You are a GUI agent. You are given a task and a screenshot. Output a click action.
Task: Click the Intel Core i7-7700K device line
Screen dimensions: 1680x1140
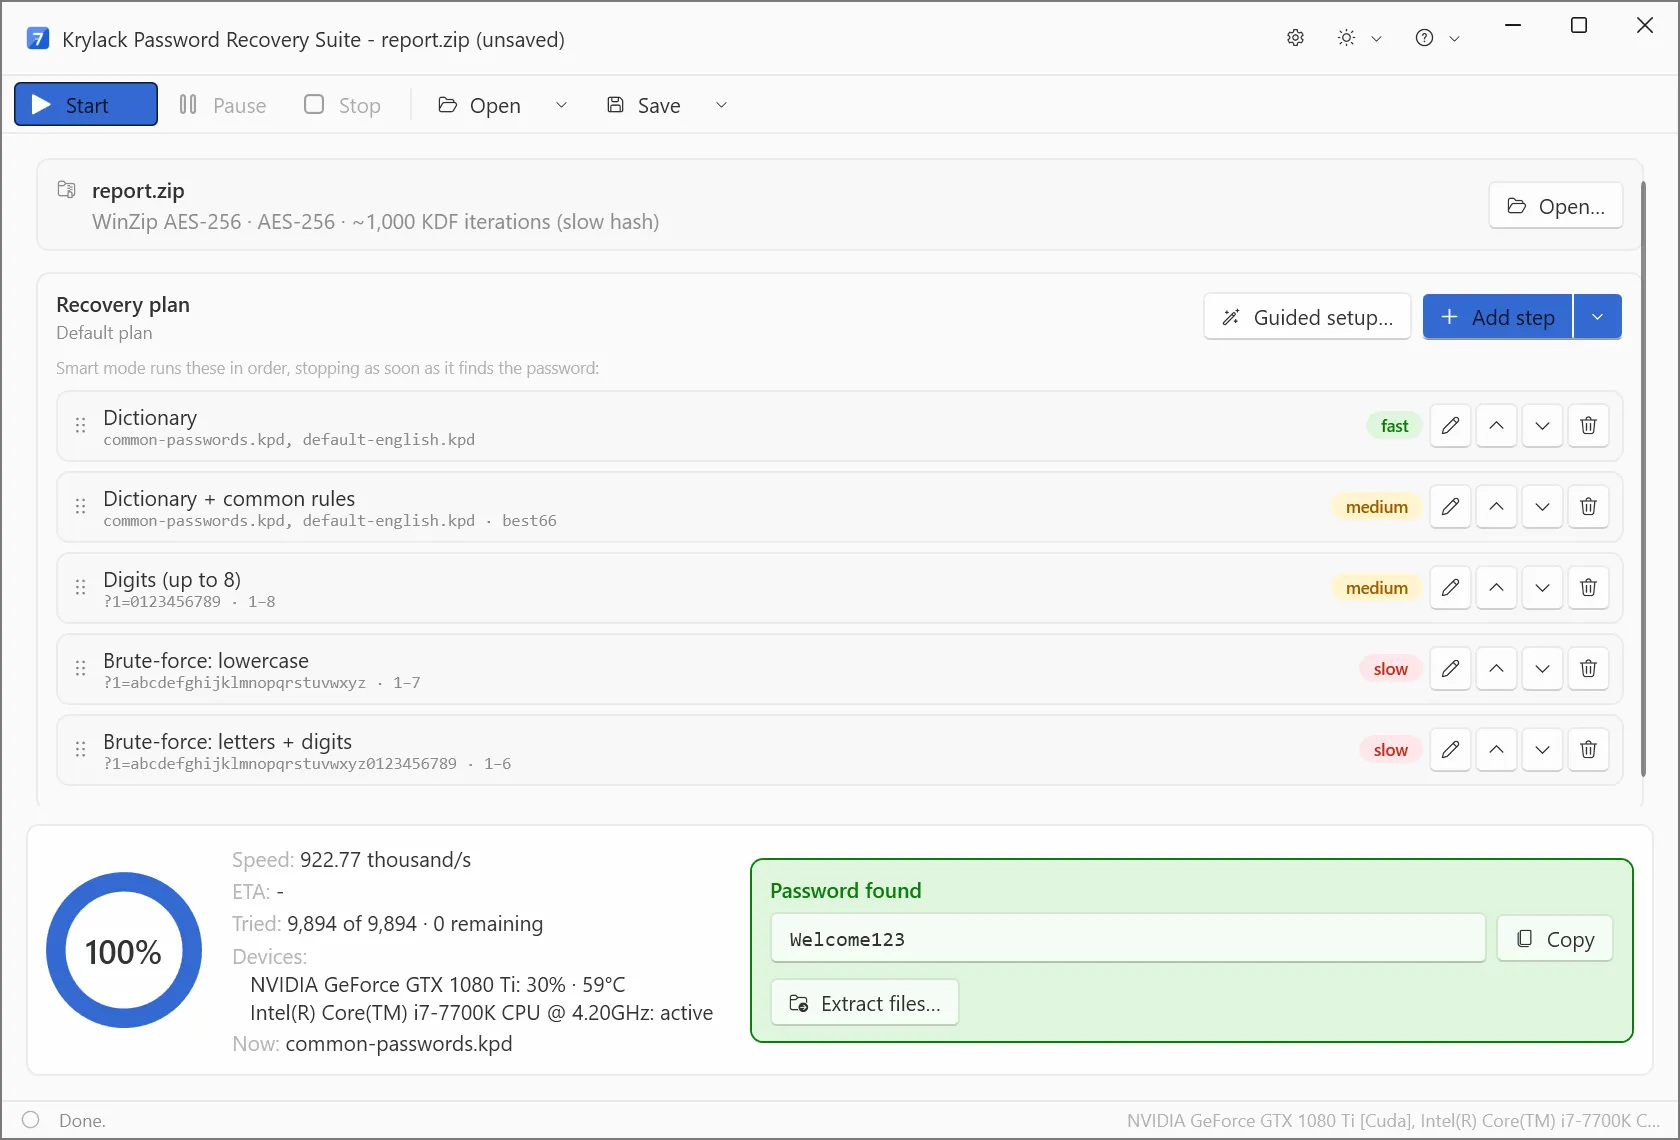pos(482,1013)
